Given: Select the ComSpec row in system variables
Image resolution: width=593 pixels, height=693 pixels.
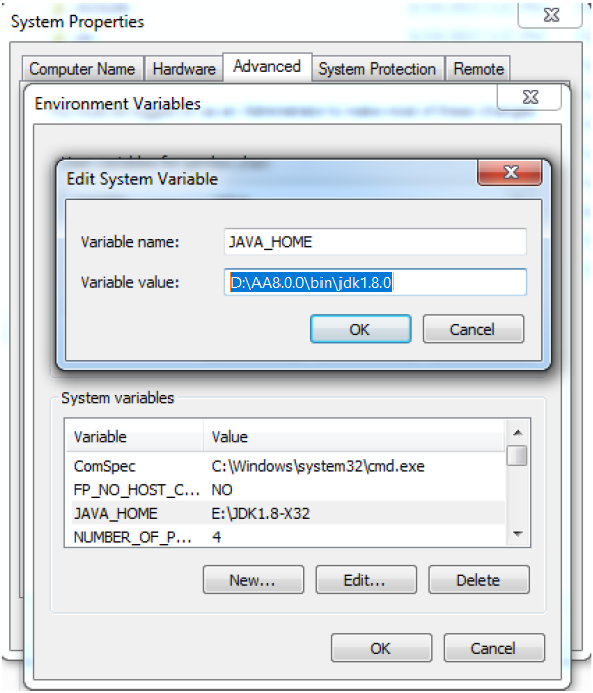Looking at the screenshot, I should pyautogui.click(x=285, y=466).
